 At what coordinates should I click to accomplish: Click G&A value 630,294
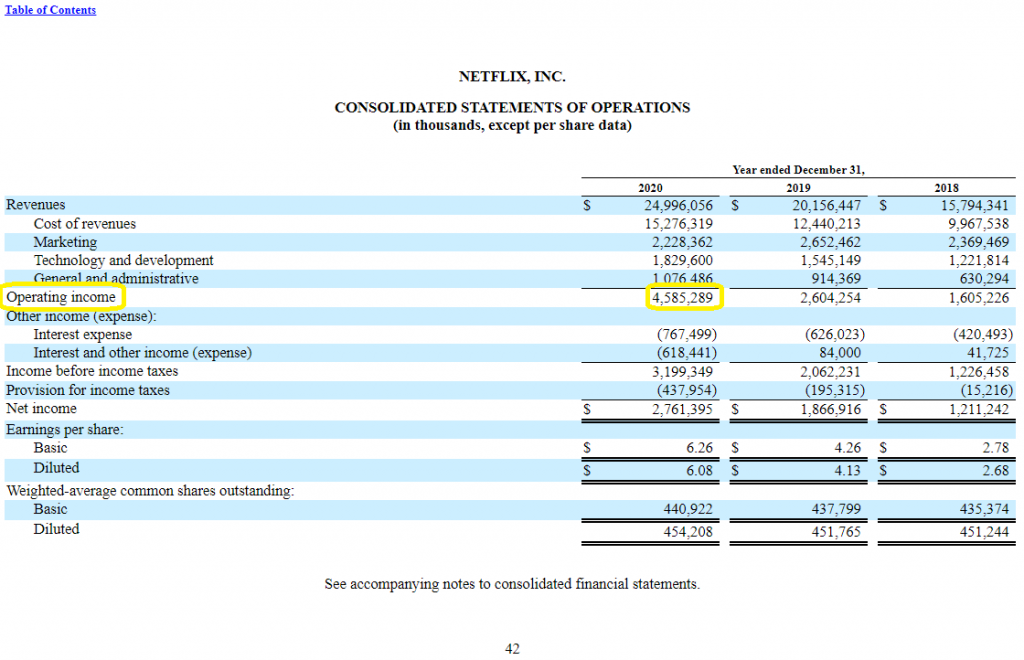pyautogui.click(x=985, y=279)
